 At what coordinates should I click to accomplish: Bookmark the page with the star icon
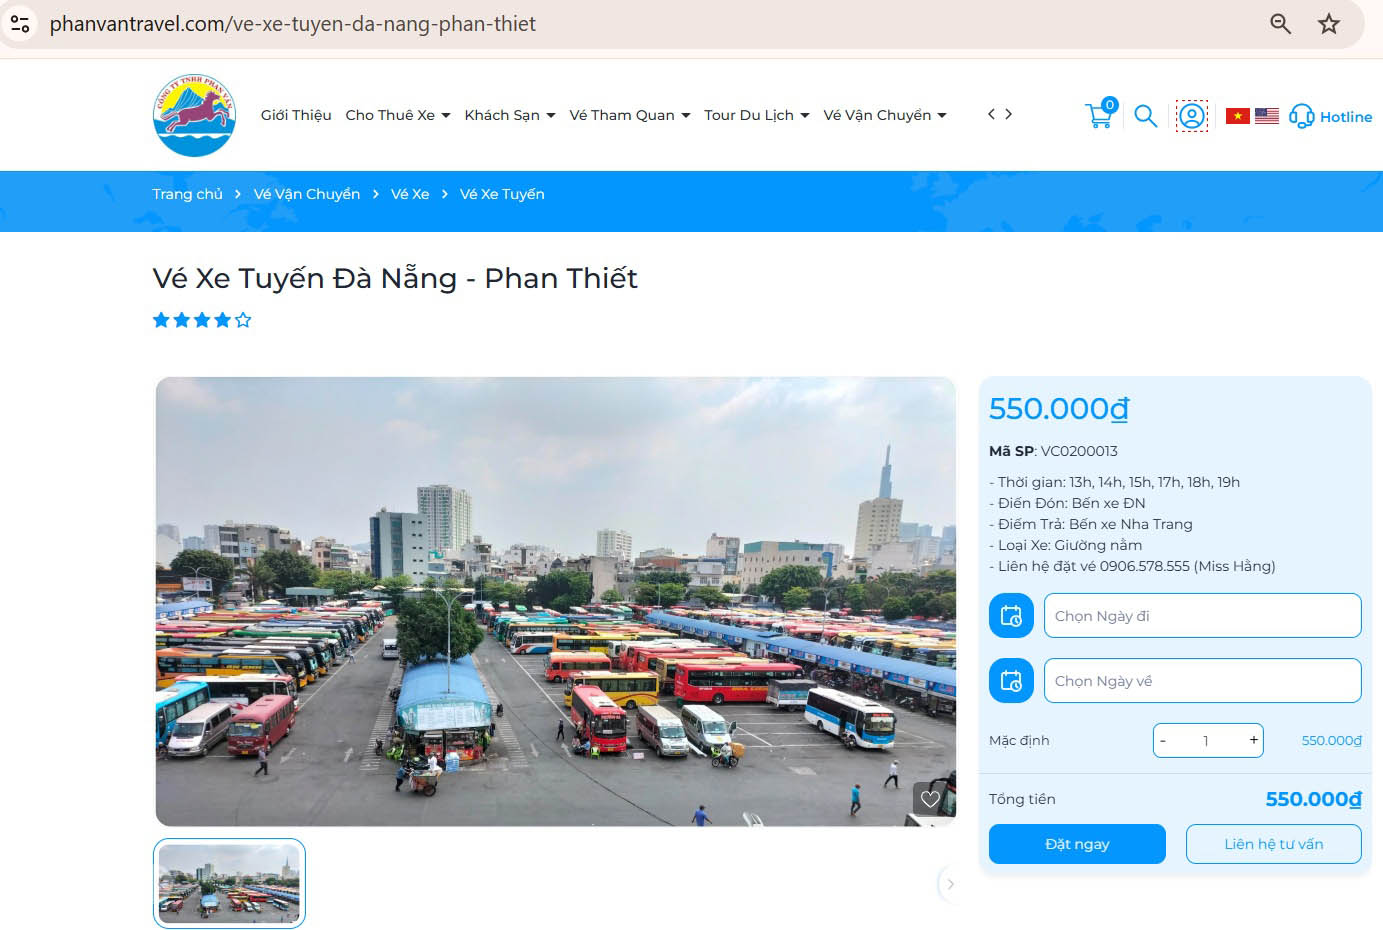coord(1329,23)
